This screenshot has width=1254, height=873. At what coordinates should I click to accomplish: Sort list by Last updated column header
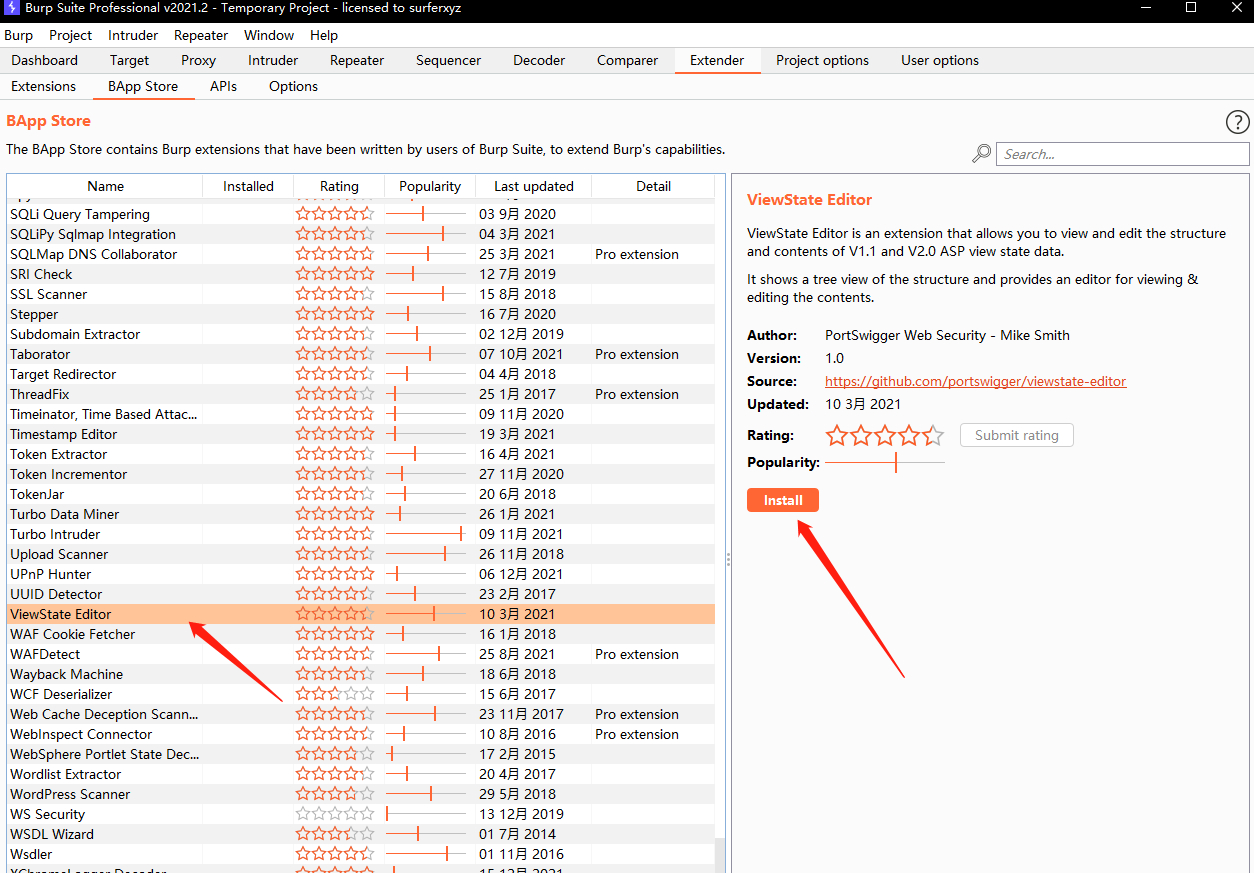[534, 186]
